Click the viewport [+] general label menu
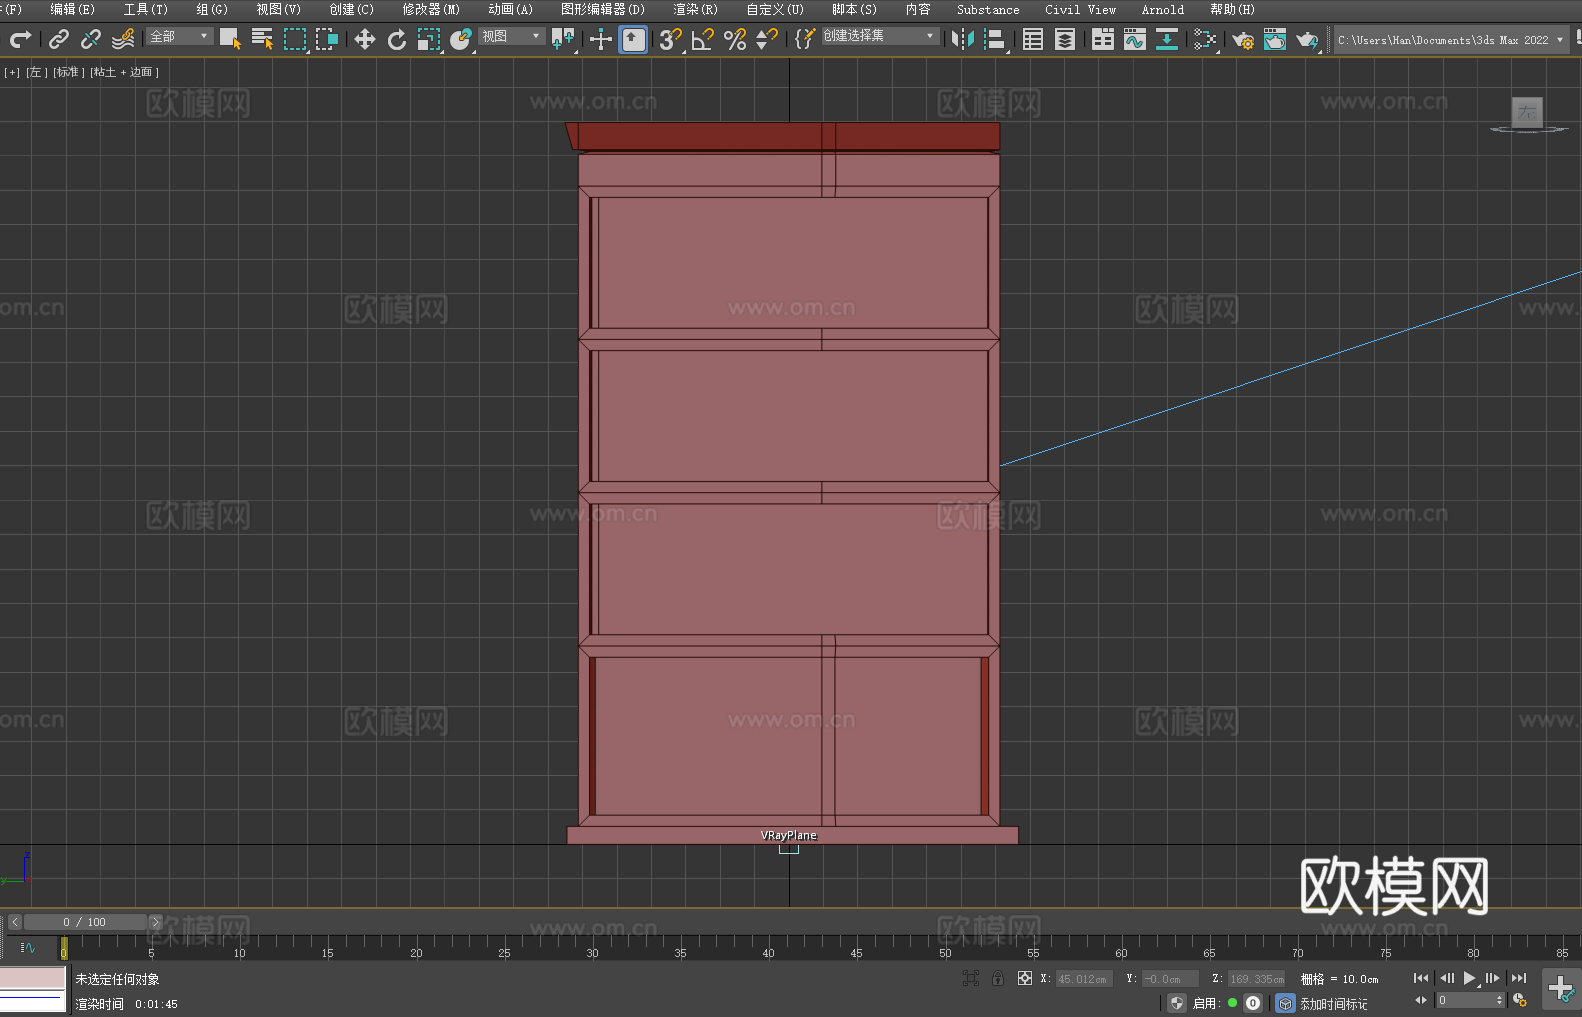The height and width of the screenshot is (1017, 1582). 12,72
